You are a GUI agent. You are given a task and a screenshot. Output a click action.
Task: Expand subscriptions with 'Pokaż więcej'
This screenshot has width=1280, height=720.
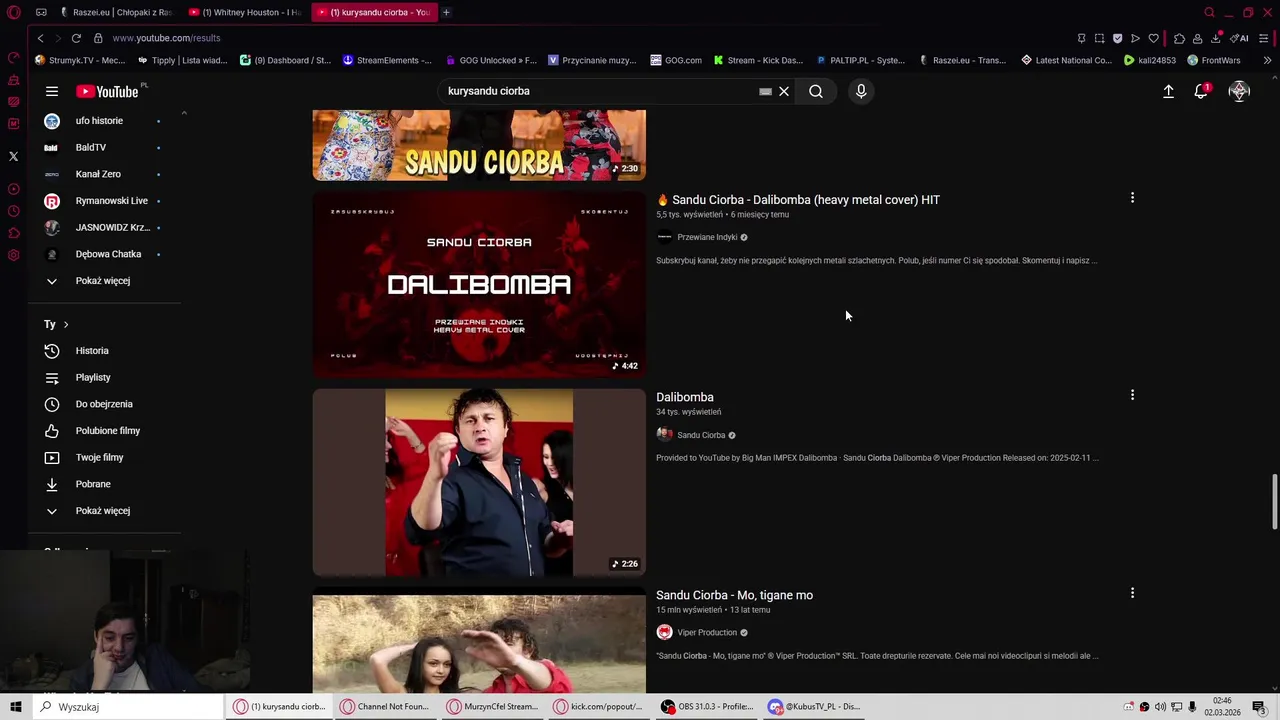(102, 281)
